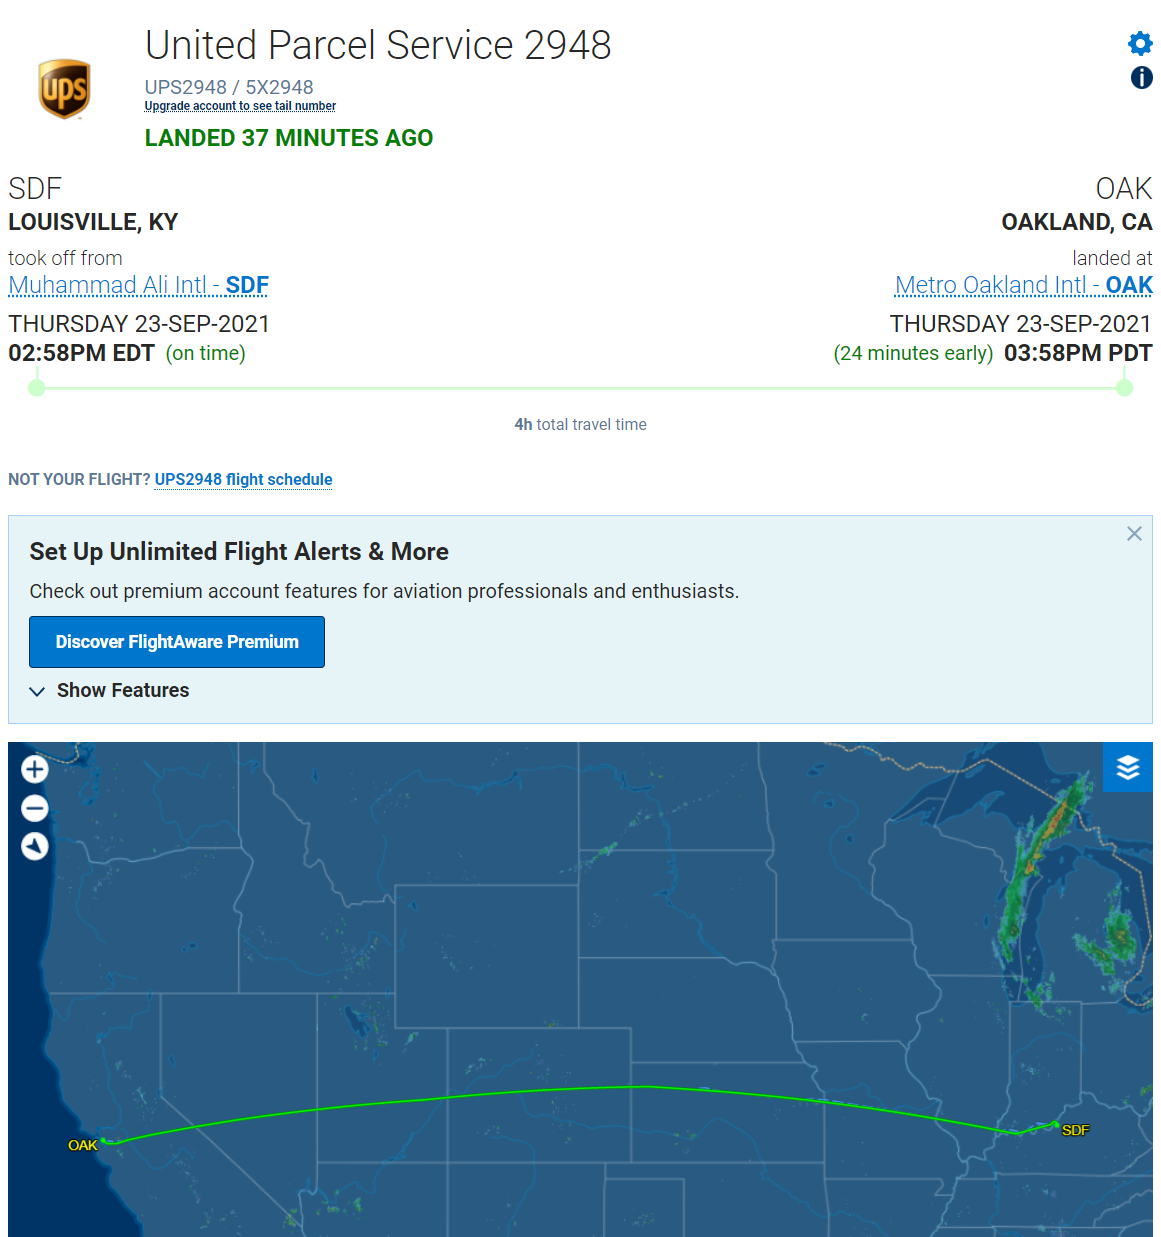Click Discover FlightAware Premium button
1161x1237 pixels.
point(177,642)
